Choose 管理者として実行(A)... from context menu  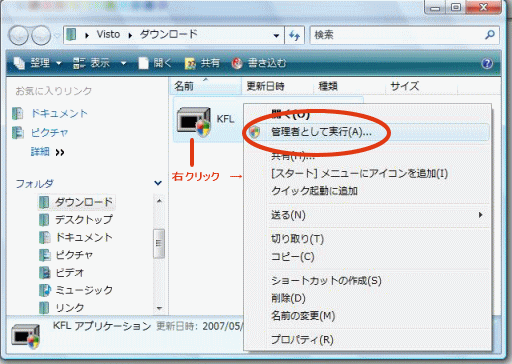pyautogui.click(x=367, y=132)
